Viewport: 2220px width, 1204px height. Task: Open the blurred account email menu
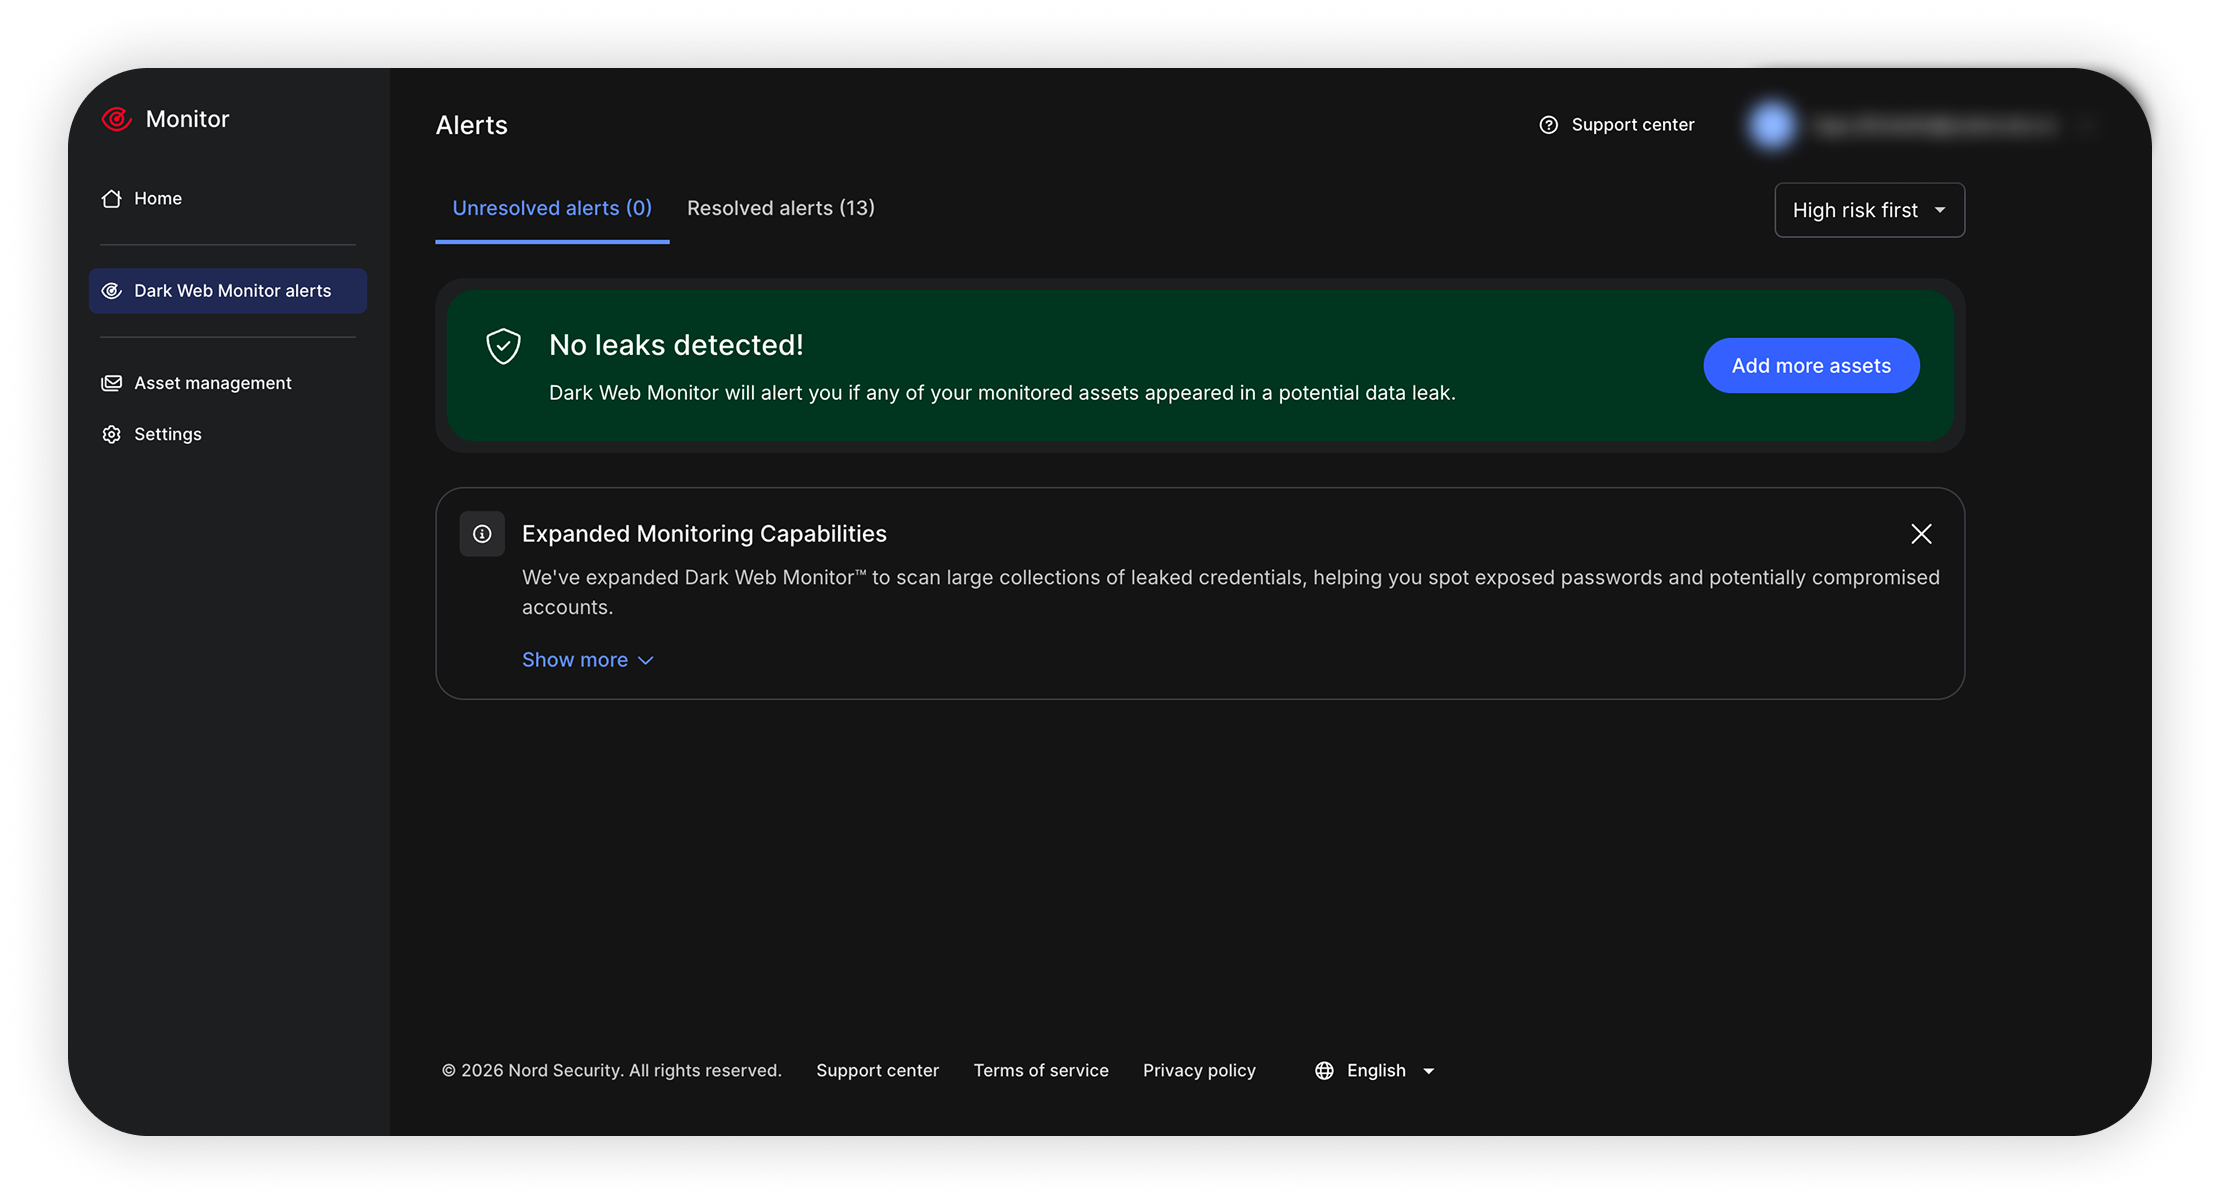click(1935, 125)
